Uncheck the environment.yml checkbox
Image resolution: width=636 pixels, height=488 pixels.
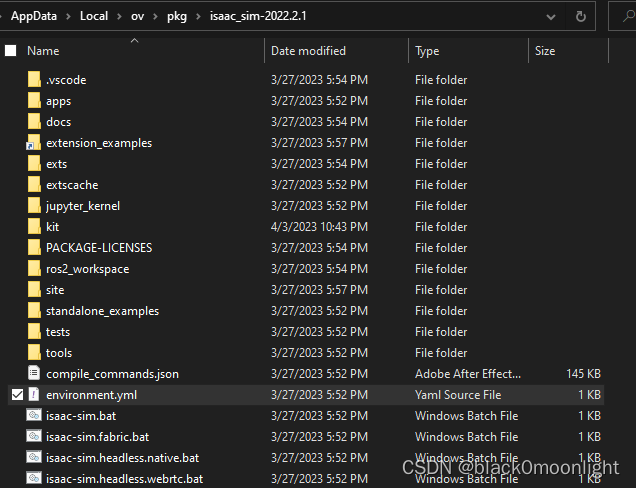17,395
